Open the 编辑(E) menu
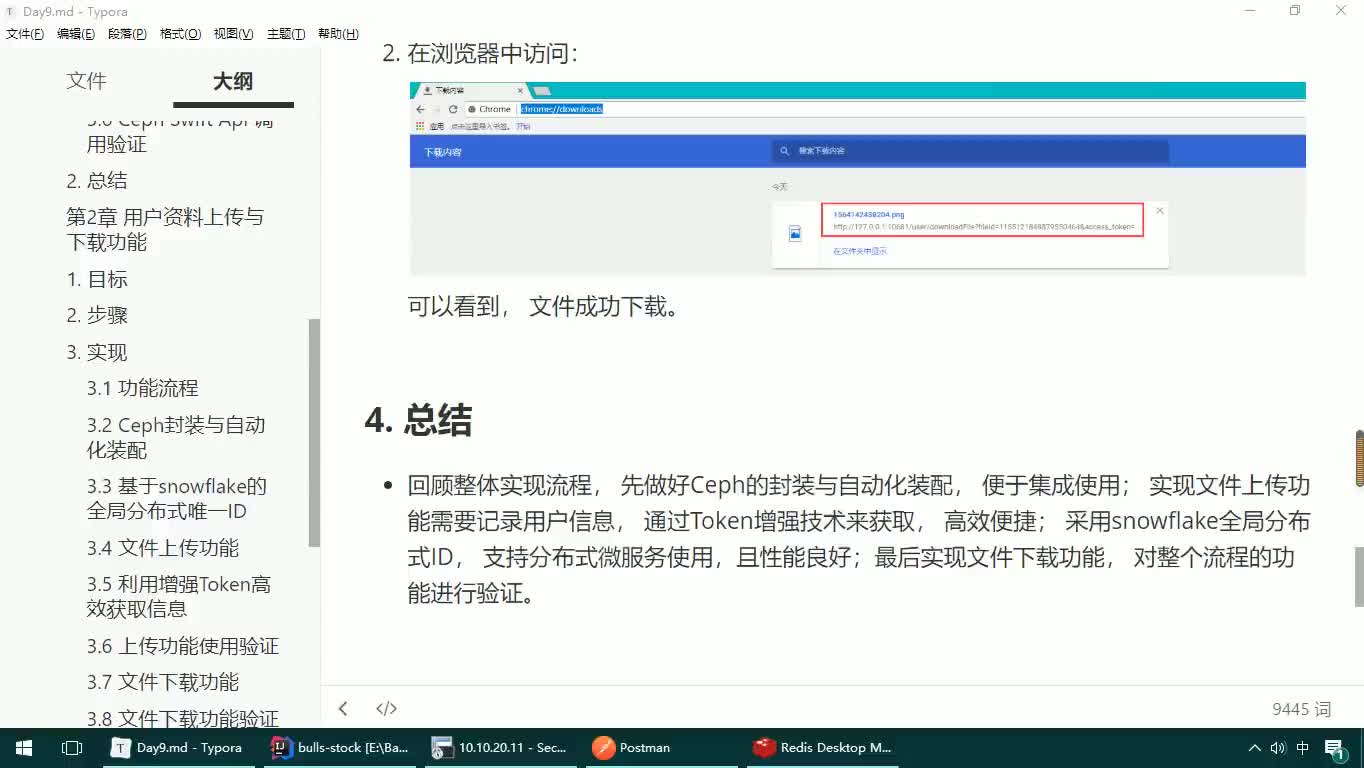Image resolution: width=1364 pixels, height=768 pixels. coord(76,34)
